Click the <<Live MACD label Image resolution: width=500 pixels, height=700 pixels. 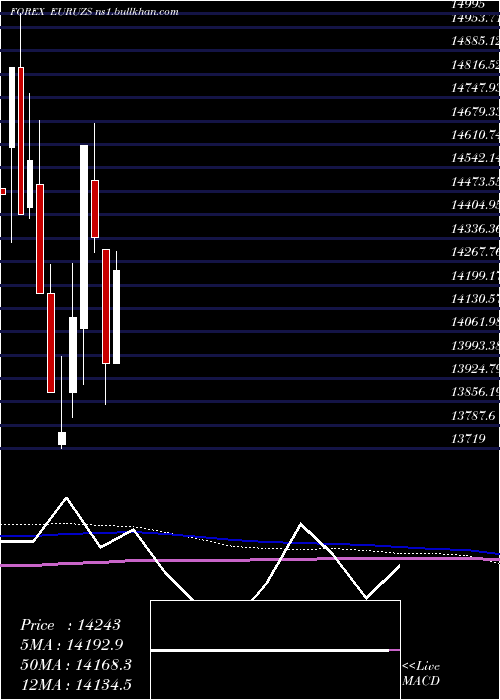(x=421, y=673)
